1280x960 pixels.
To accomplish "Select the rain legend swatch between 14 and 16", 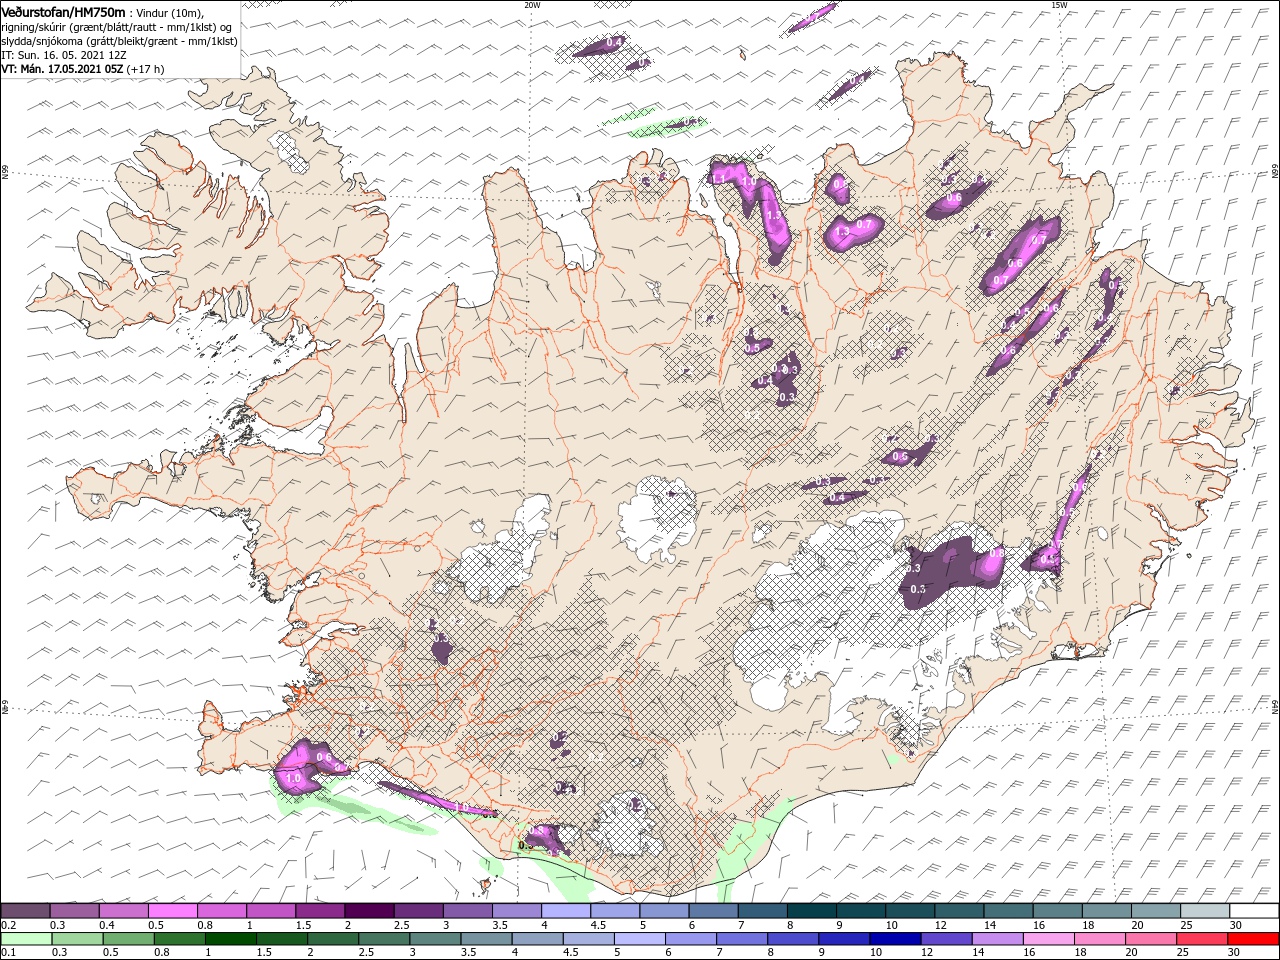I will (x=998, y=939).
